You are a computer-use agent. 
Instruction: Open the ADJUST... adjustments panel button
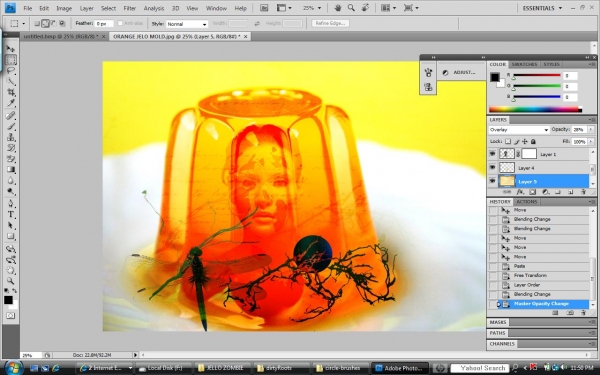[x=460, y=72]
